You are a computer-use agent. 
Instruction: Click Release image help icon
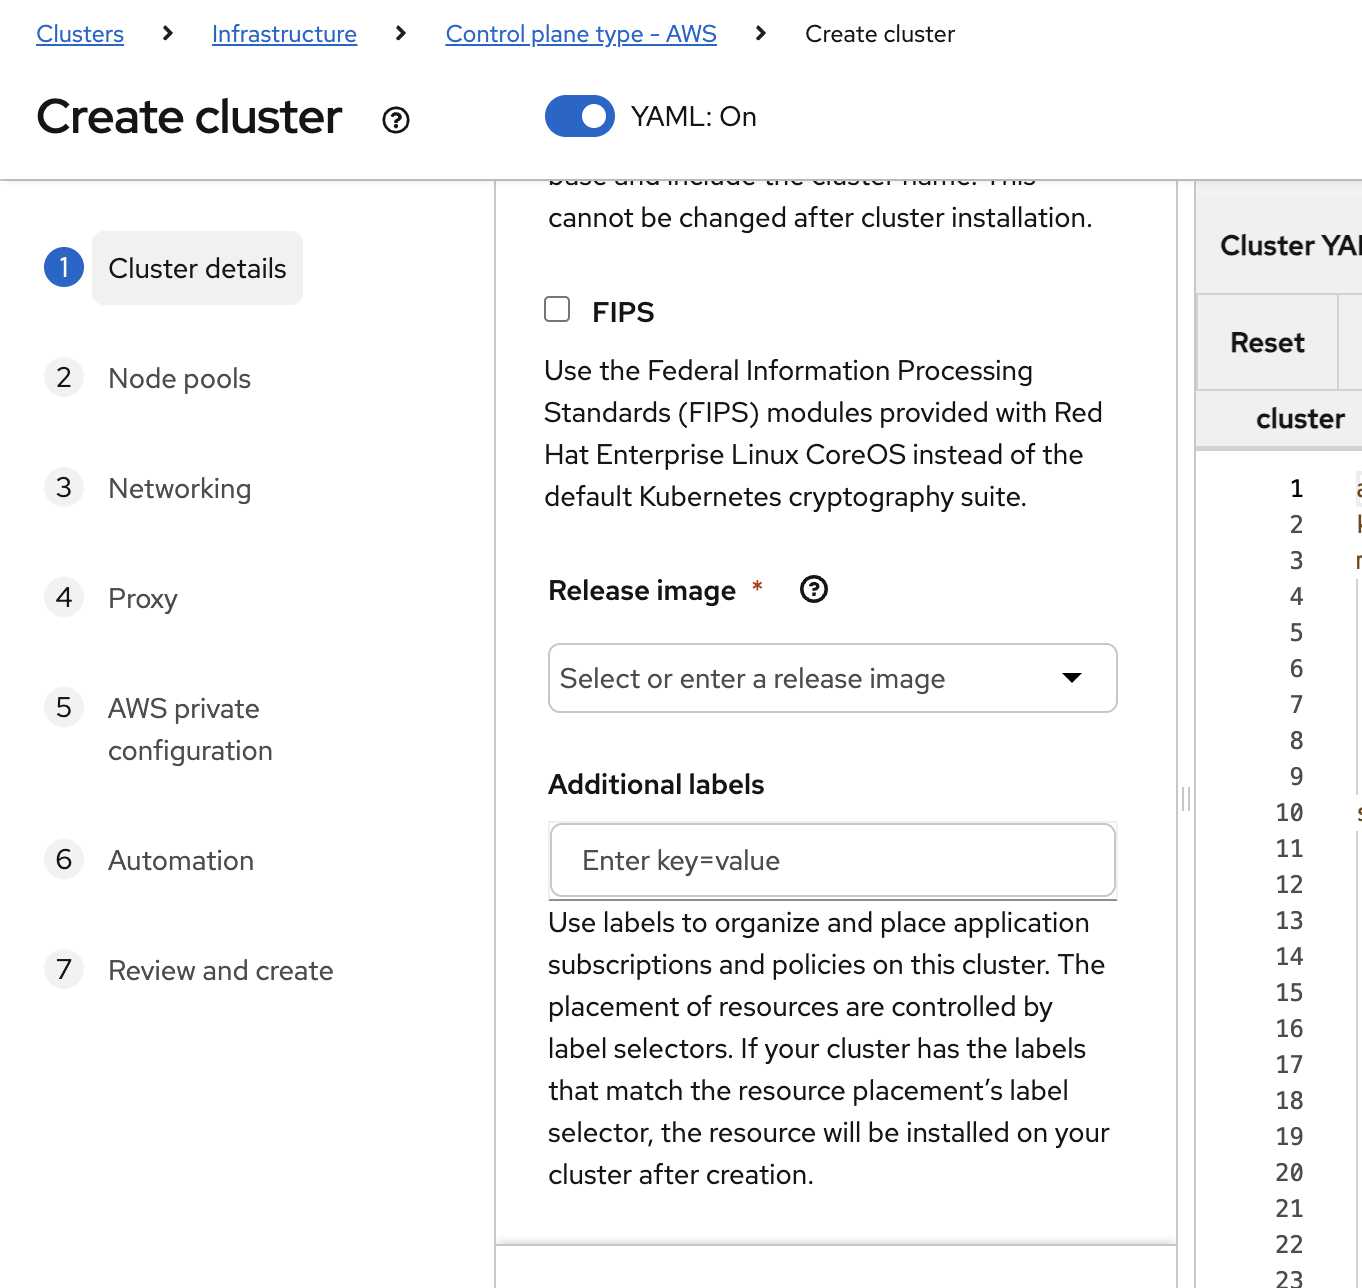[814, 590]
